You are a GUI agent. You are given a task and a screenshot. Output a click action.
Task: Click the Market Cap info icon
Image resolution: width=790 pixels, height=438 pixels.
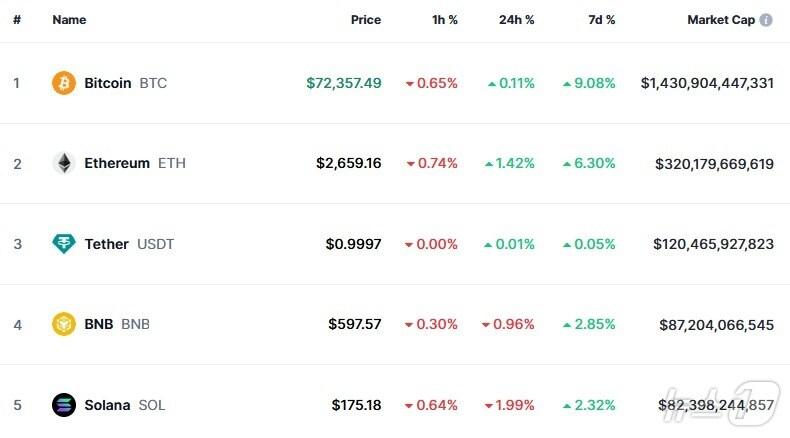766,20
